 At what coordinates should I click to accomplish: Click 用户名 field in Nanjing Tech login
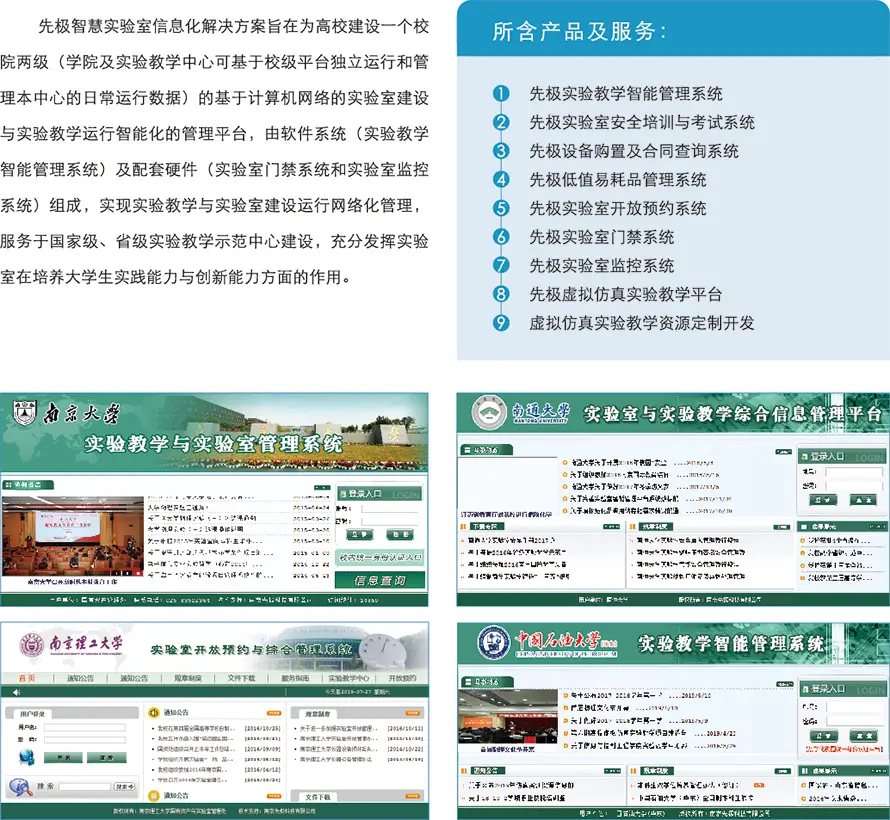coord(85,728)
